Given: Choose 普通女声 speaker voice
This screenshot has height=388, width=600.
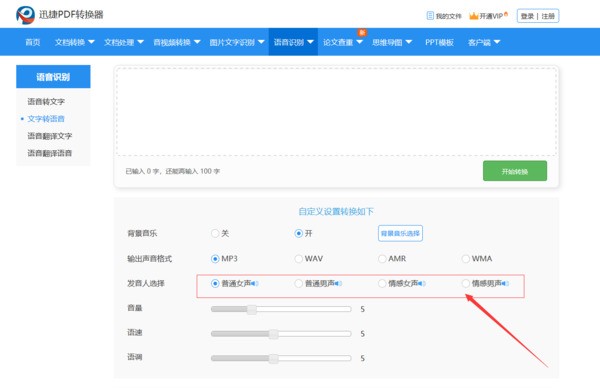Looking at the screenshot, I should coord(215,284).
